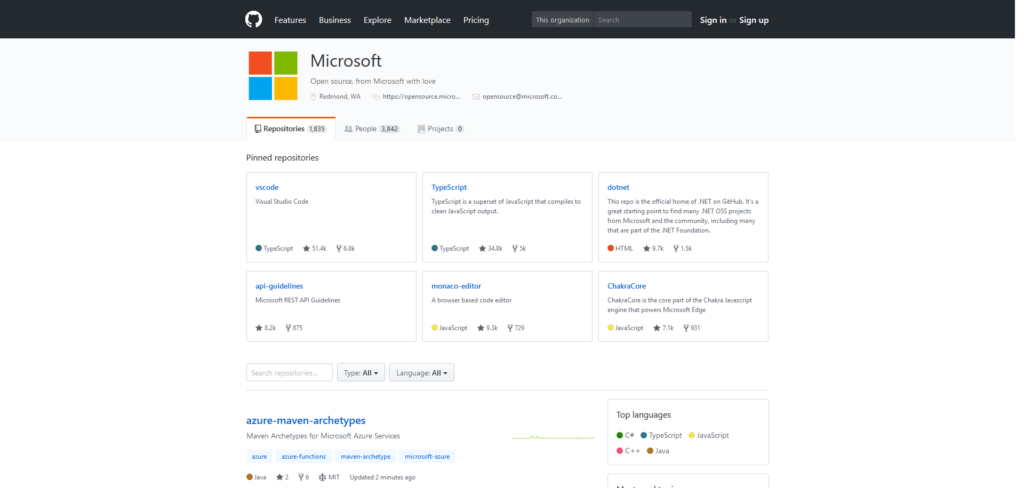Click the This organization search scope label
The height and width of the screenshot is (488, 1024).
click(x=562, y=20)
